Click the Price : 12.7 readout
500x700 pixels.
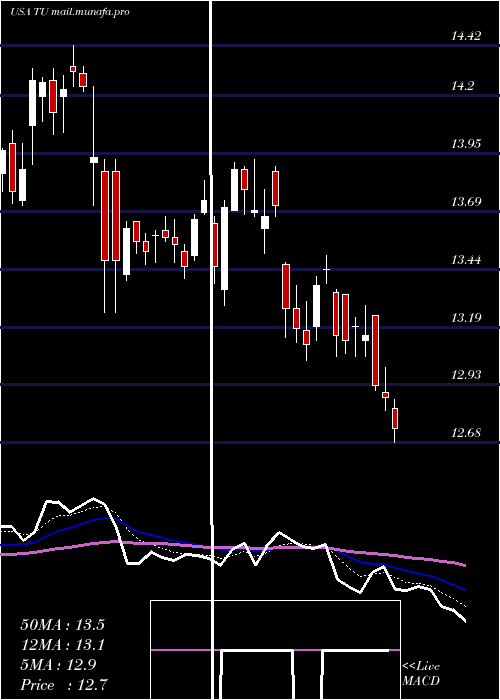64,685
